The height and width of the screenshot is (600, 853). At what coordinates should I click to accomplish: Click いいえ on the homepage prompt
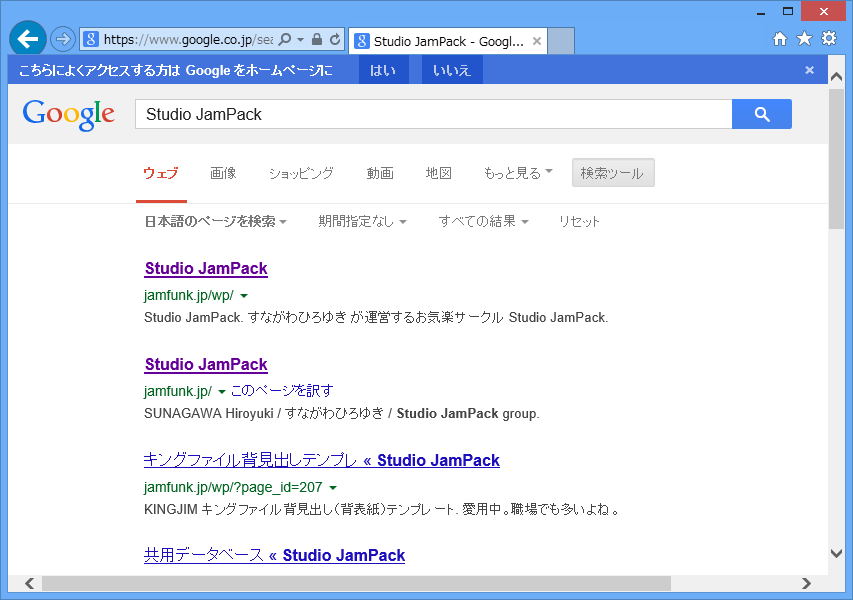452,70
